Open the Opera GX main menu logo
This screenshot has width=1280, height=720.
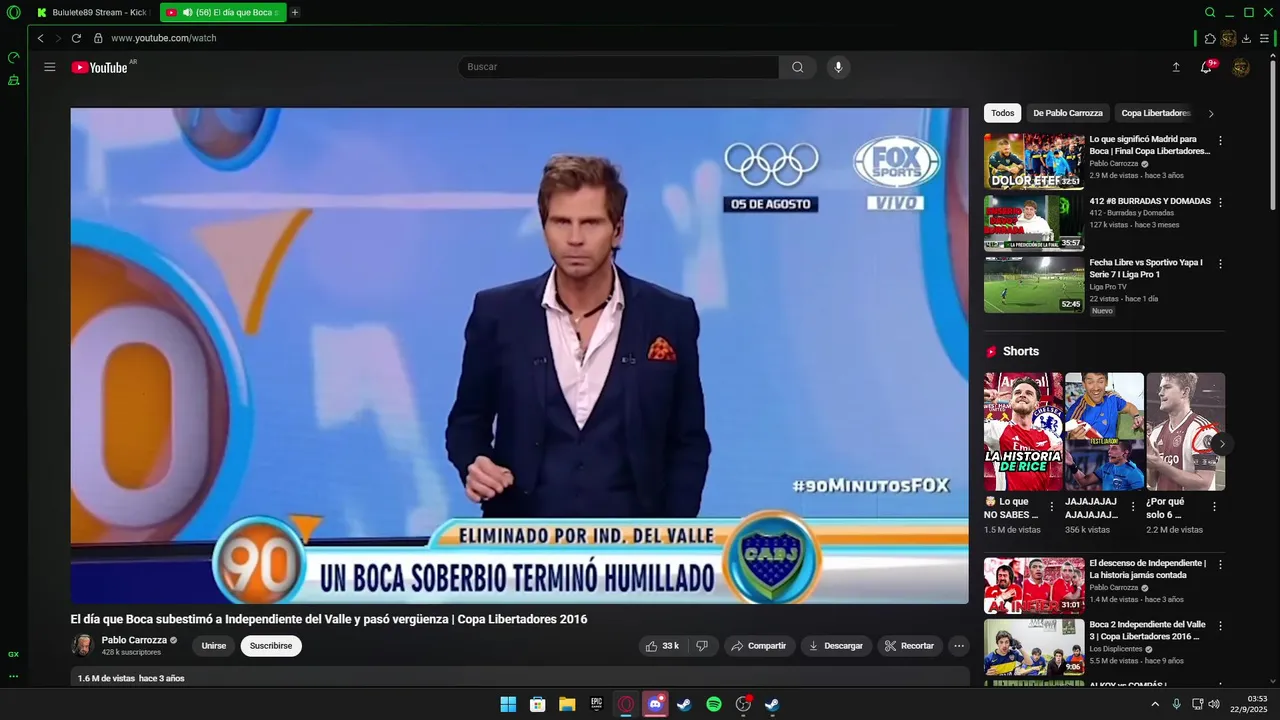(x=13, y=12)
